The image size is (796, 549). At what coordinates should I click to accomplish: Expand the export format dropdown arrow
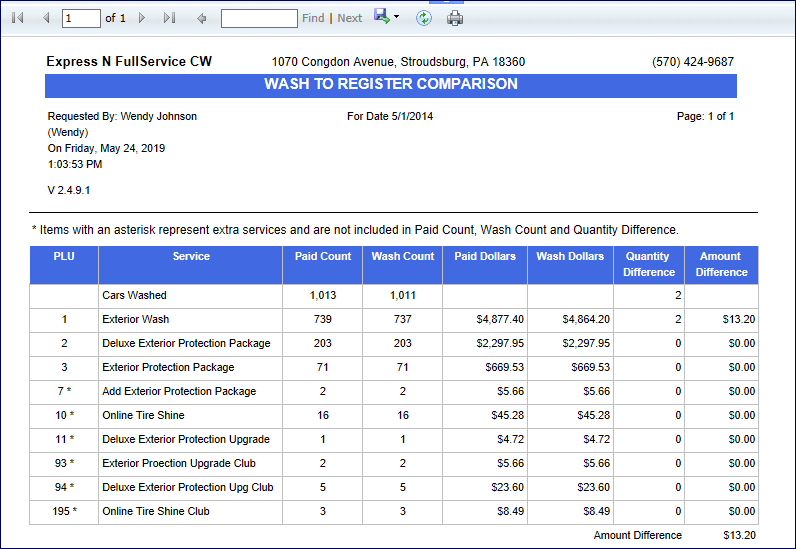[397, 17]
